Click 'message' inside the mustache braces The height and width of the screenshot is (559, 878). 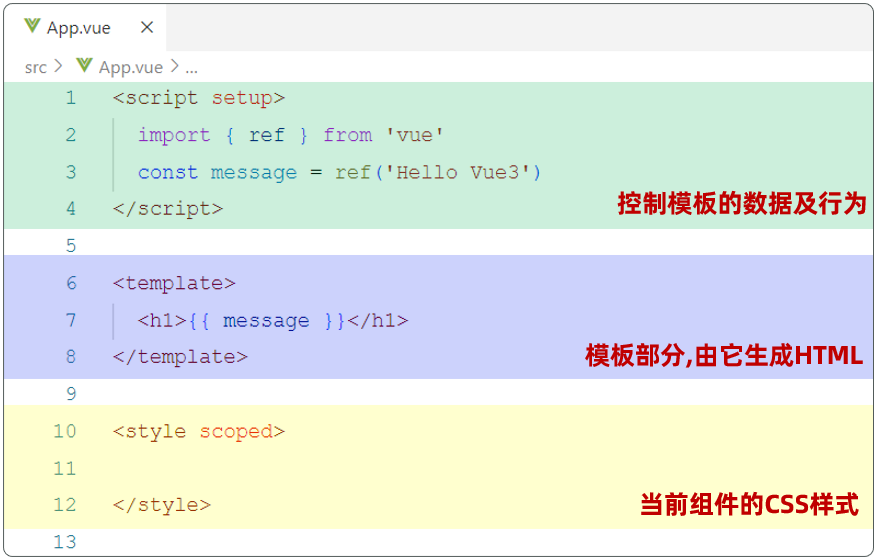pyautogui.click(x=266, y=321)
